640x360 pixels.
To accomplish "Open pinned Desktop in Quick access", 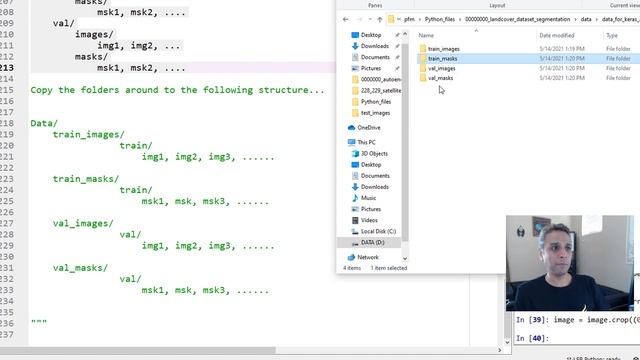I will [x=371, y=35].
